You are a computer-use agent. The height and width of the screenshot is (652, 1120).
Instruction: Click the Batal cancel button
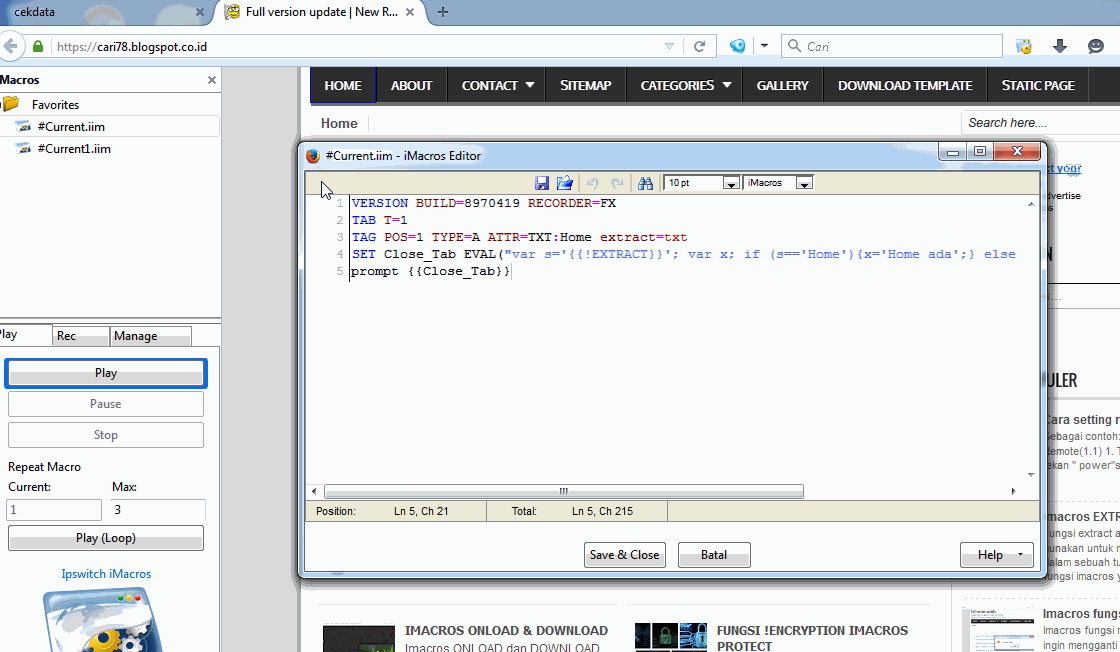714,555
